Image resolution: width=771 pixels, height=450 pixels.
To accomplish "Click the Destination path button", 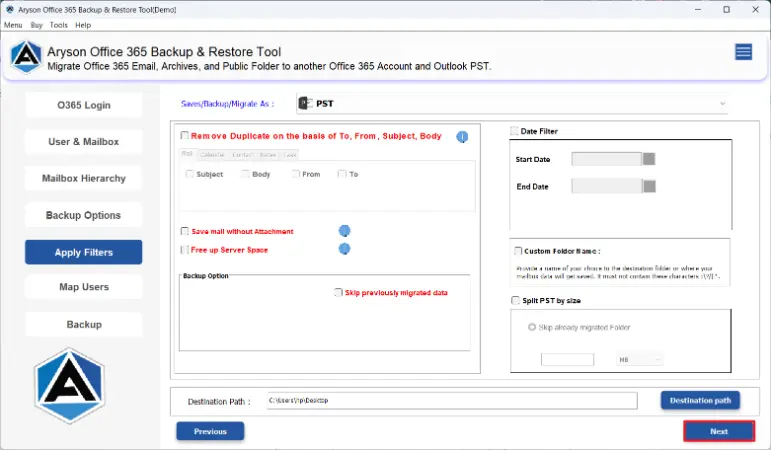I will [700, 400].
